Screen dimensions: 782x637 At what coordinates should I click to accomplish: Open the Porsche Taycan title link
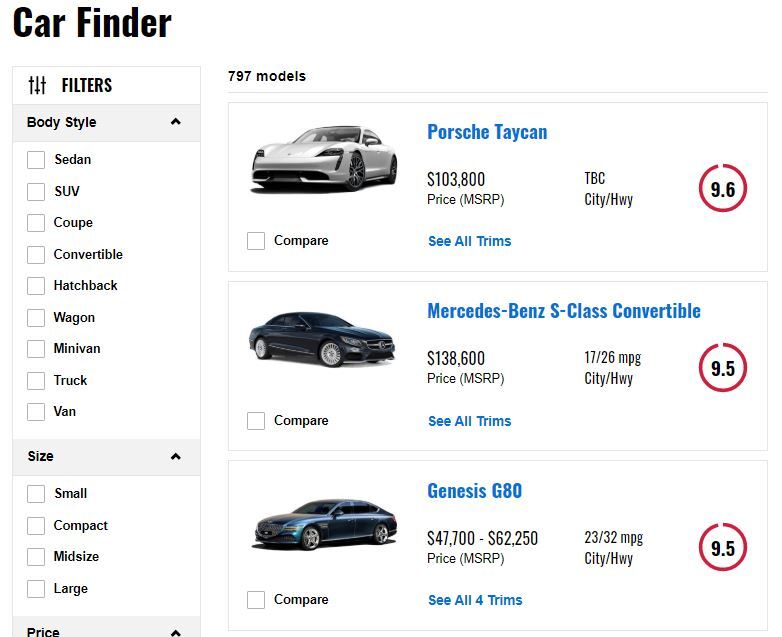click(487, 132)
